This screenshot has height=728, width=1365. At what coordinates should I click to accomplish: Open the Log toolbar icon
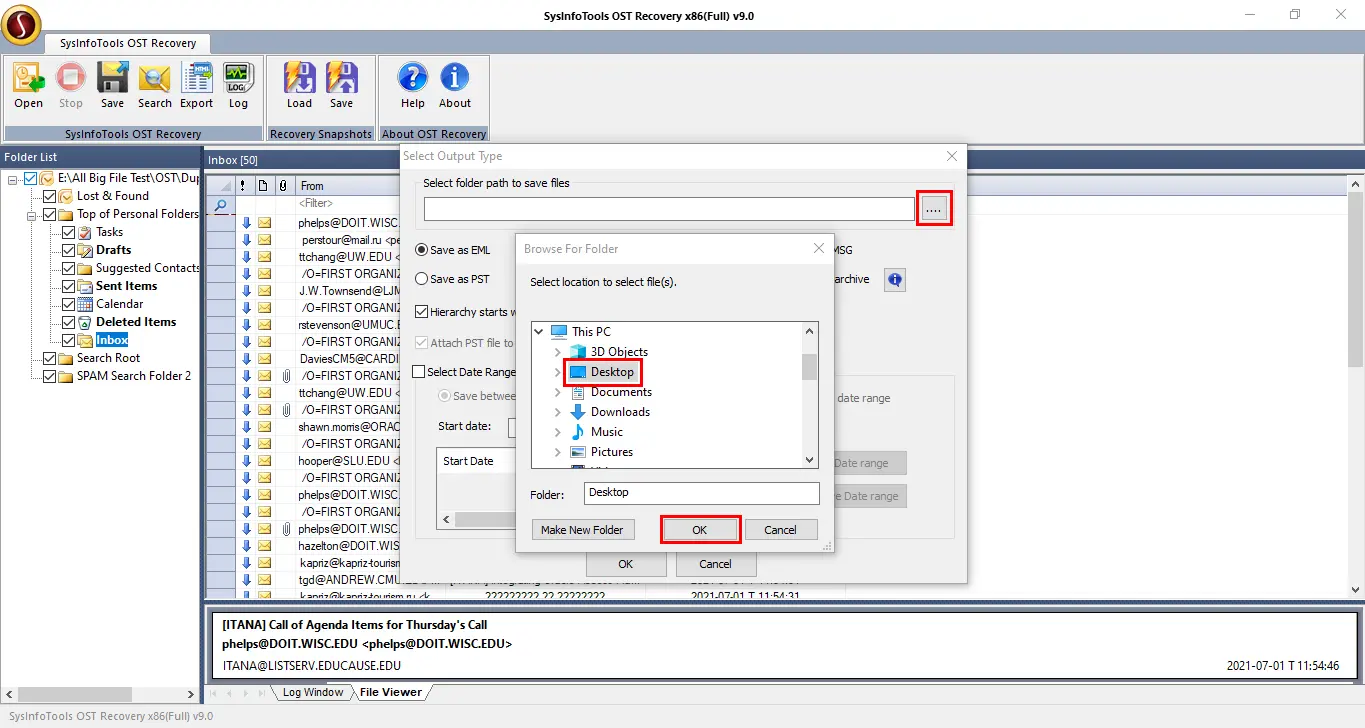[x=238, y=86]
